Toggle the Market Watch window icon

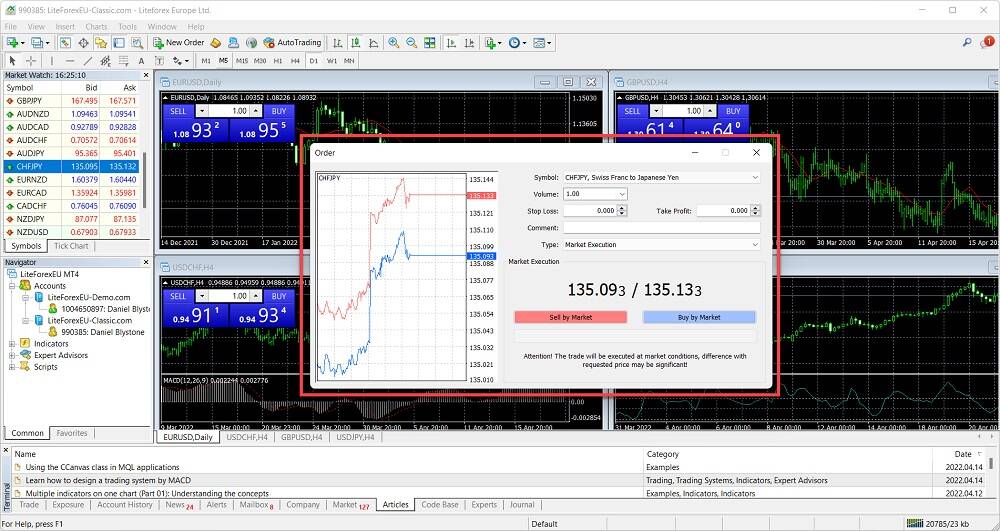pos(65,43)
